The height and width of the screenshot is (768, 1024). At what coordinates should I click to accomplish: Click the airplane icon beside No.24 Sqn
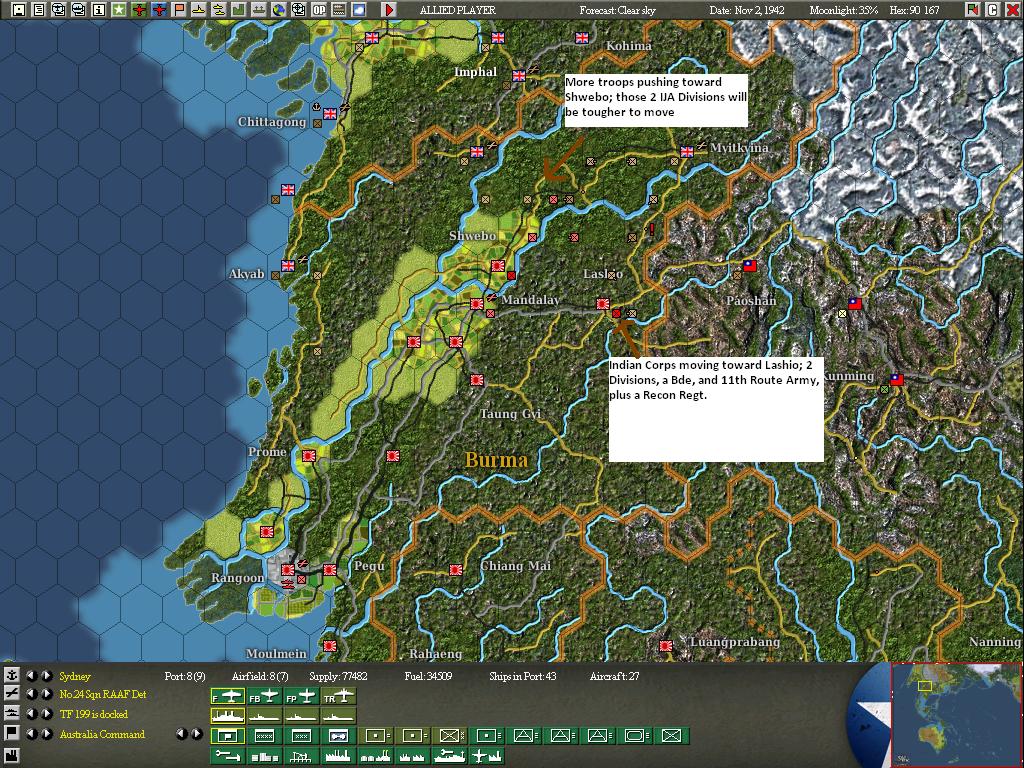point(12,694)
